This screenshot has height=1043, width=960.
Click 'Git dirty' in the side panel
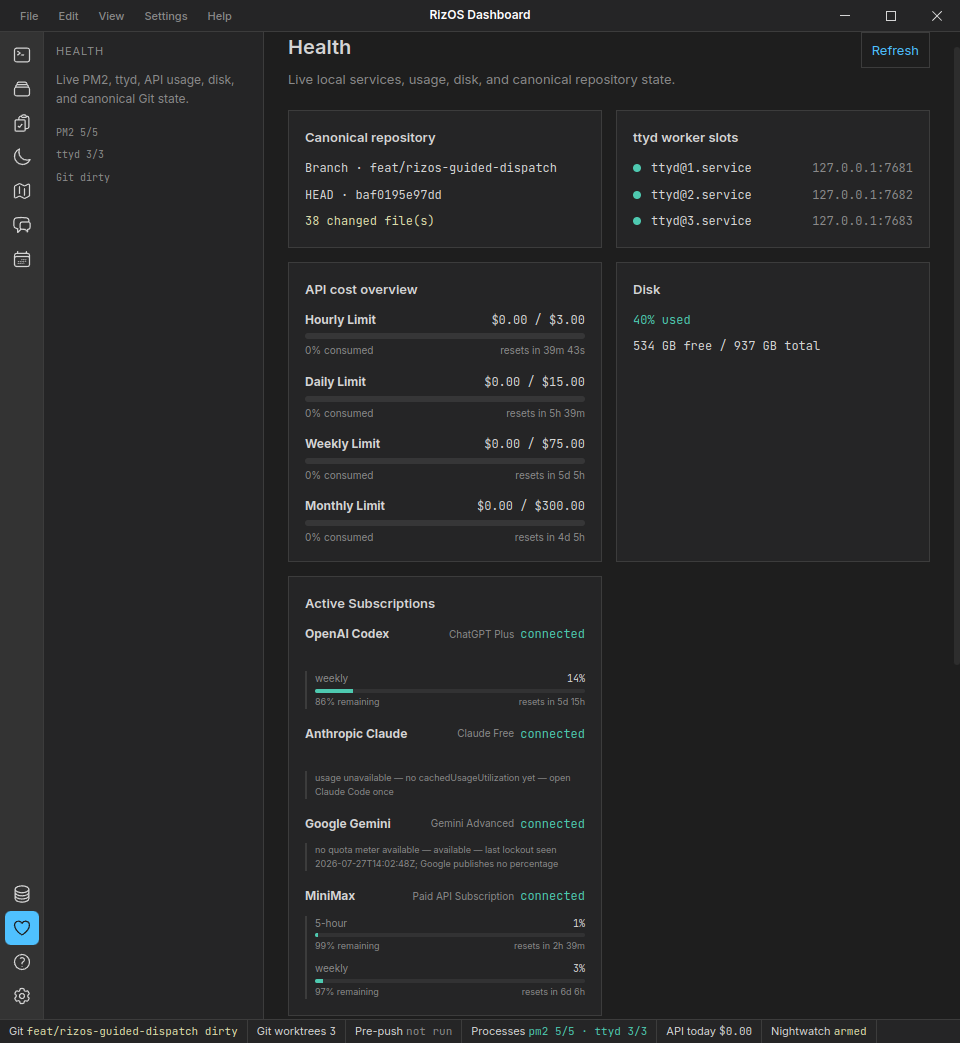[x=82, y=177]
